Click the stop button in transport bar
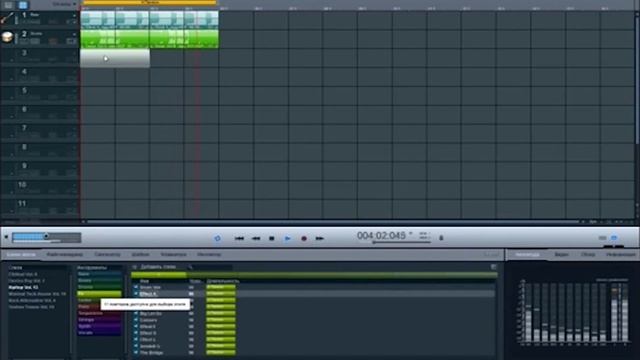Screen dimensions: 640x360 click(x=271, y=238)
